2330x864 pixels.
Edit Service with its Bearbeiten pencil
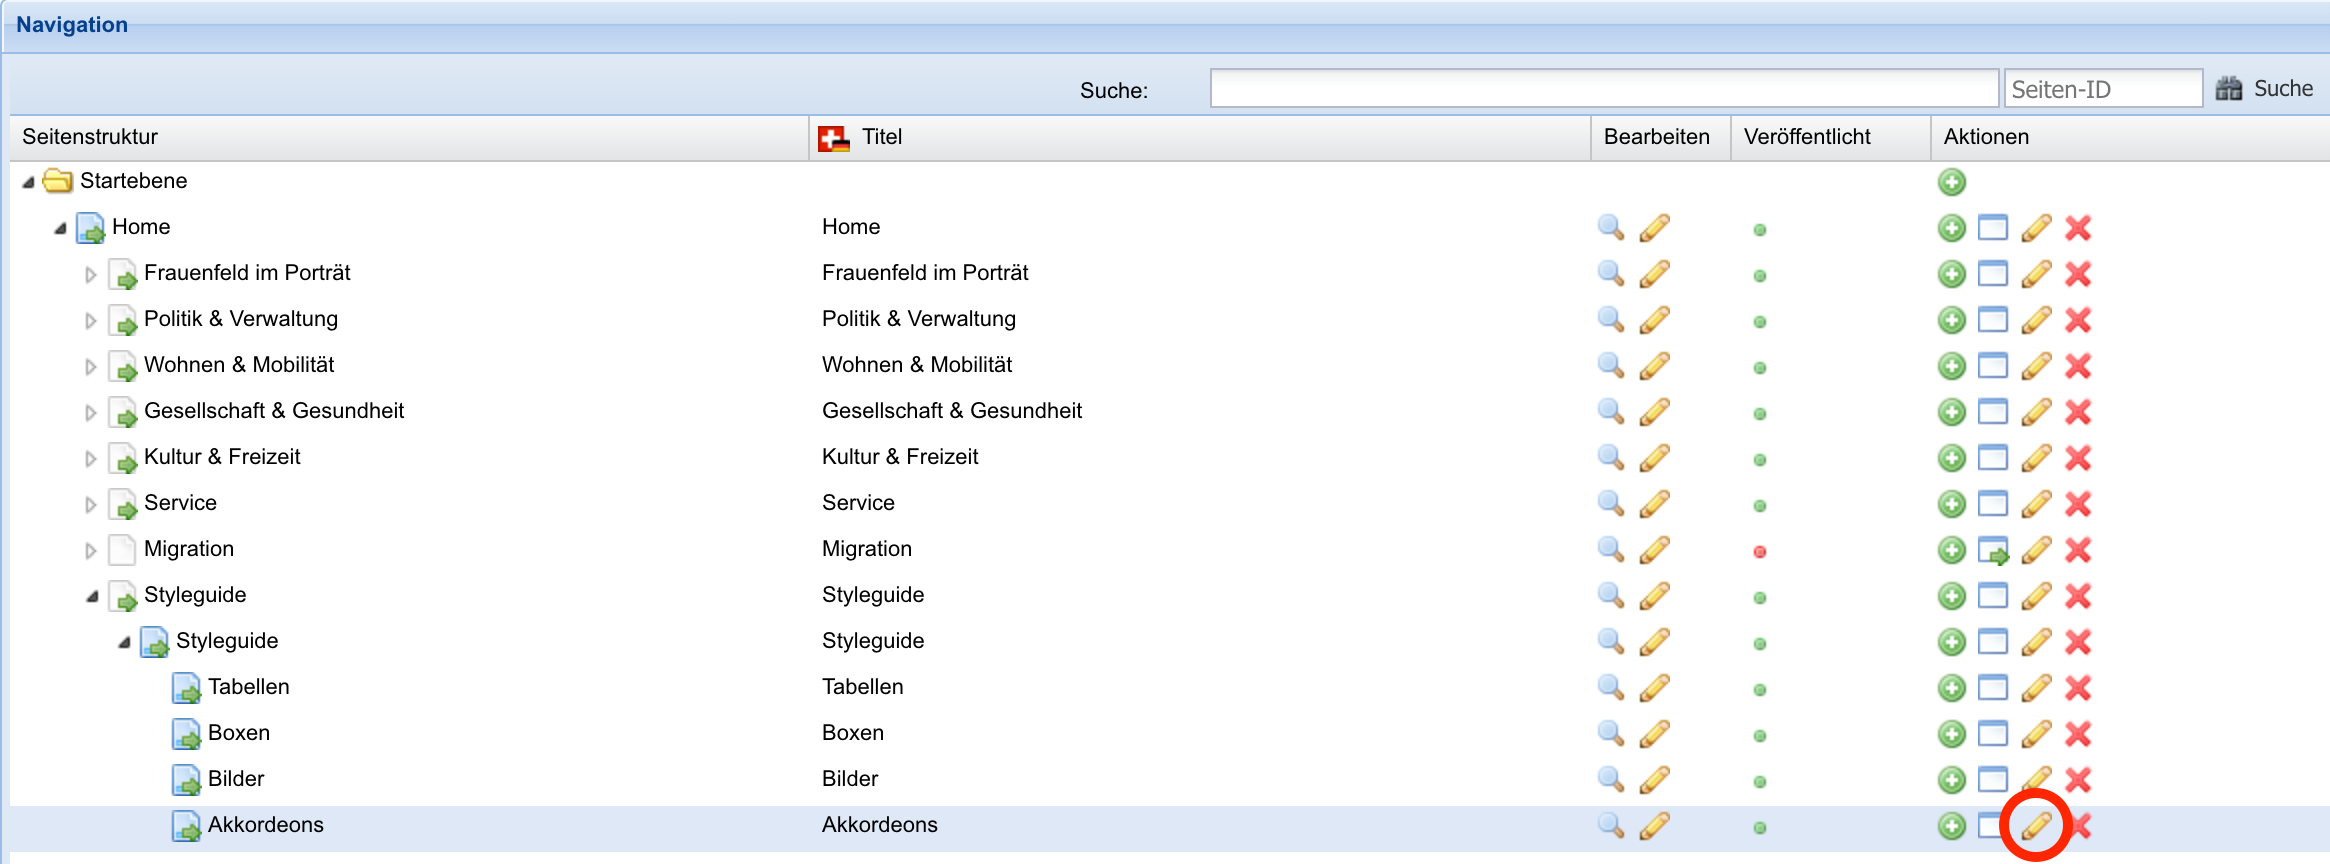coord(1654,503)
